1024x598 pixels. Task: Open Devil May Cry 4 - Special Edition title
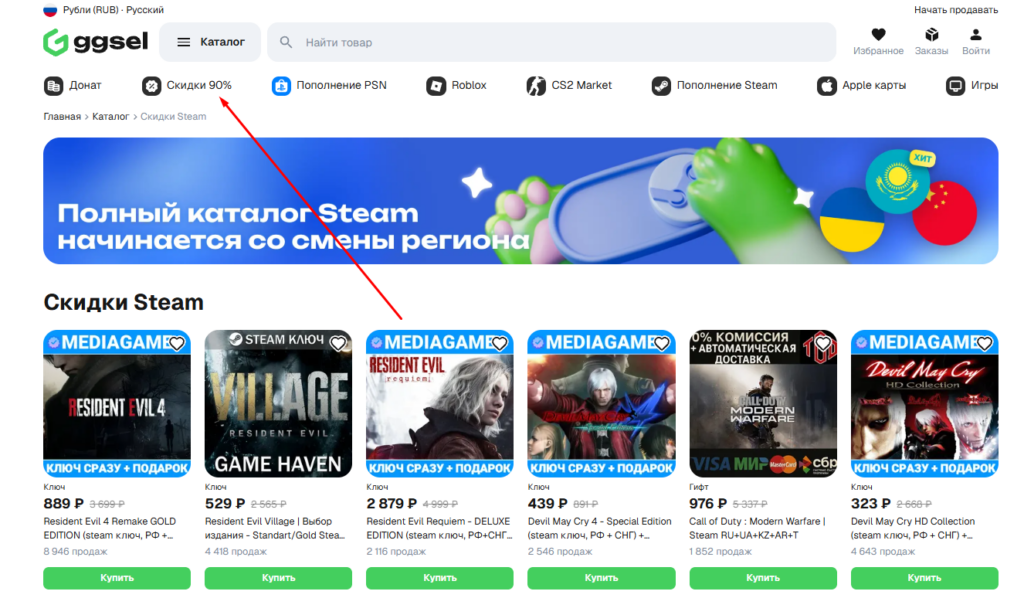[600, 528]
